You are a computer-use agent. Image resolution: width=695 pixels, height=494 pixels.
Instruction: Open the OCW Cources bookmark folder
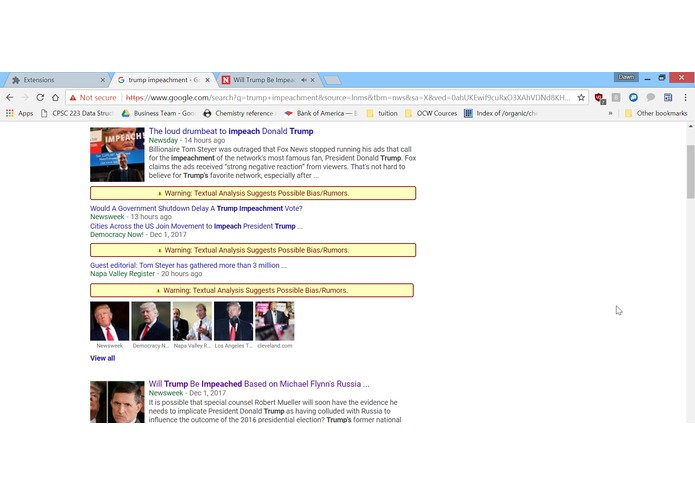[431, 113]
